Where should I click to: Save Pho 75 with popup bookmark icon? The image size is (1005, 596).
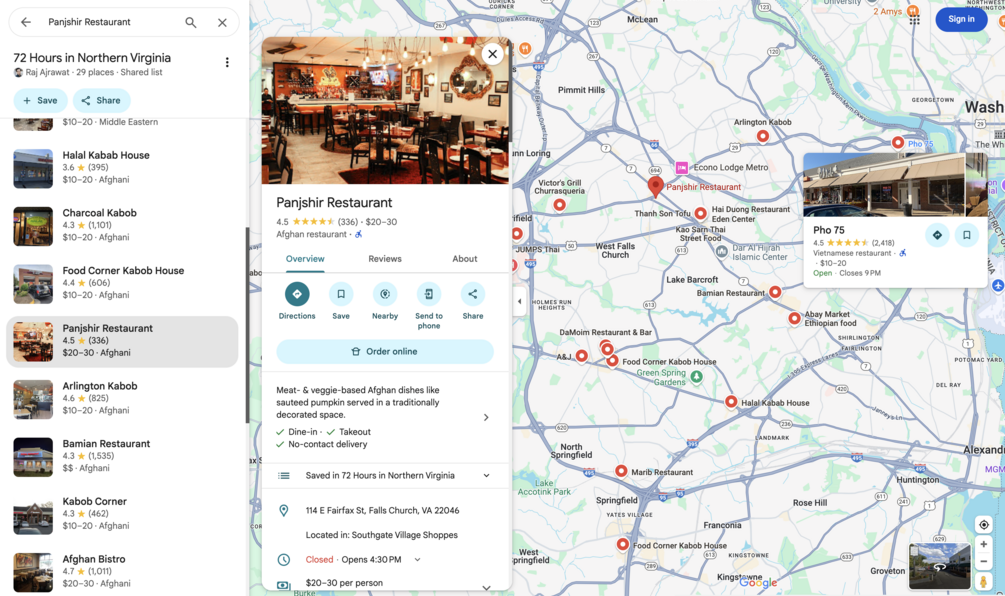pos(967,235)
